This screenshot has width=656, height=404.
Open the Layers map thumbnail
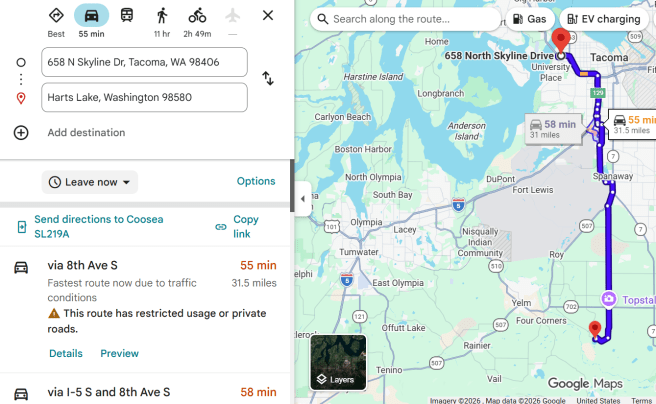pyautogui.click(x=338, y=361)
